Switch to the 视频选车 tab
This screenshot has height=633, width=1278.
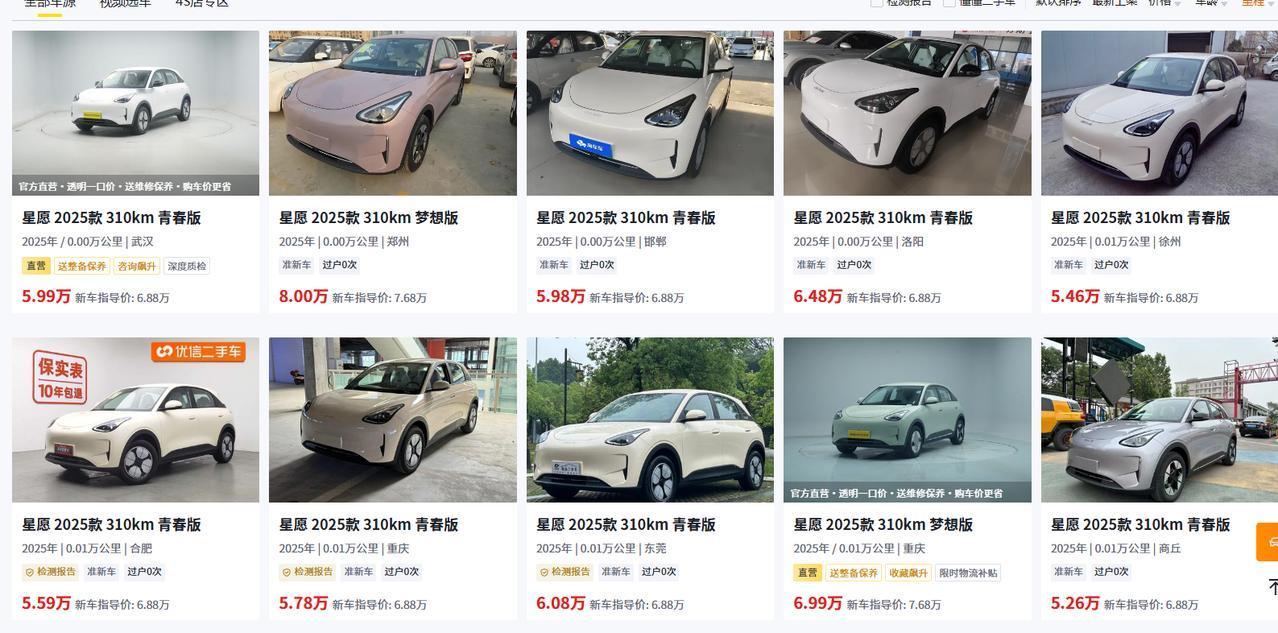coord(125,3)
